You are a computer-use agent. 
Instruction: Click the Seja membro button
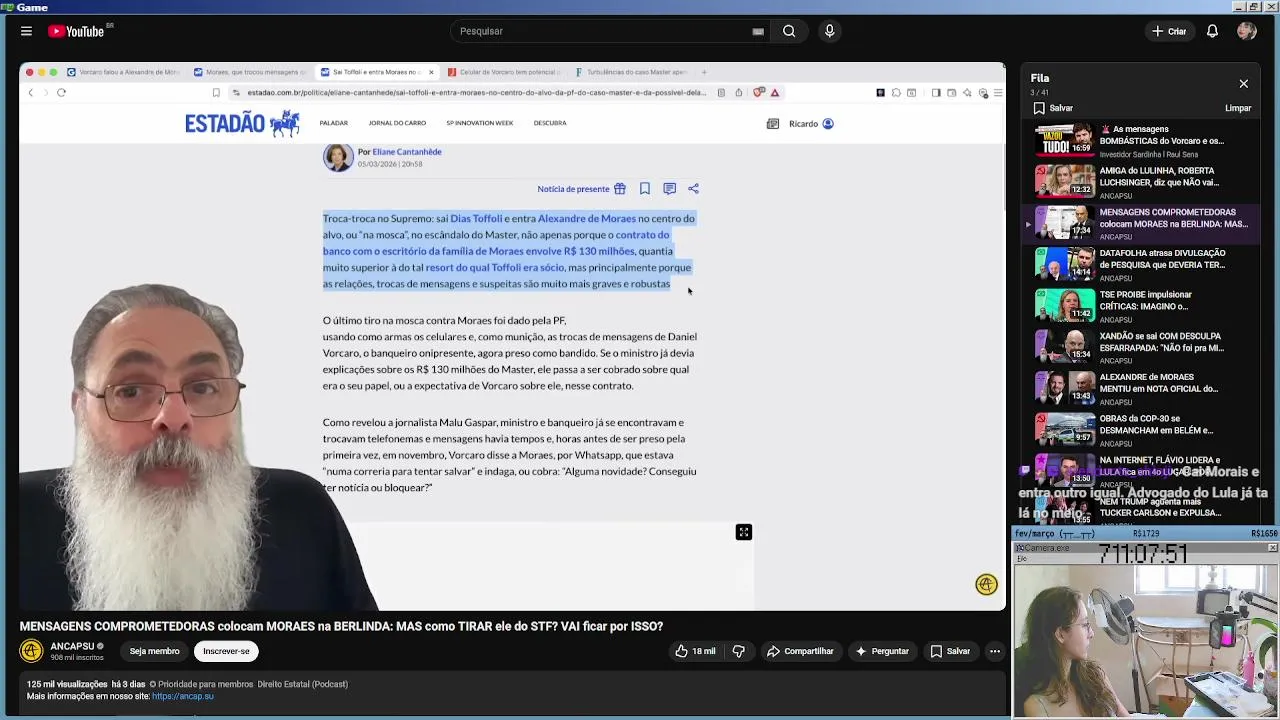tap(154, 651)
